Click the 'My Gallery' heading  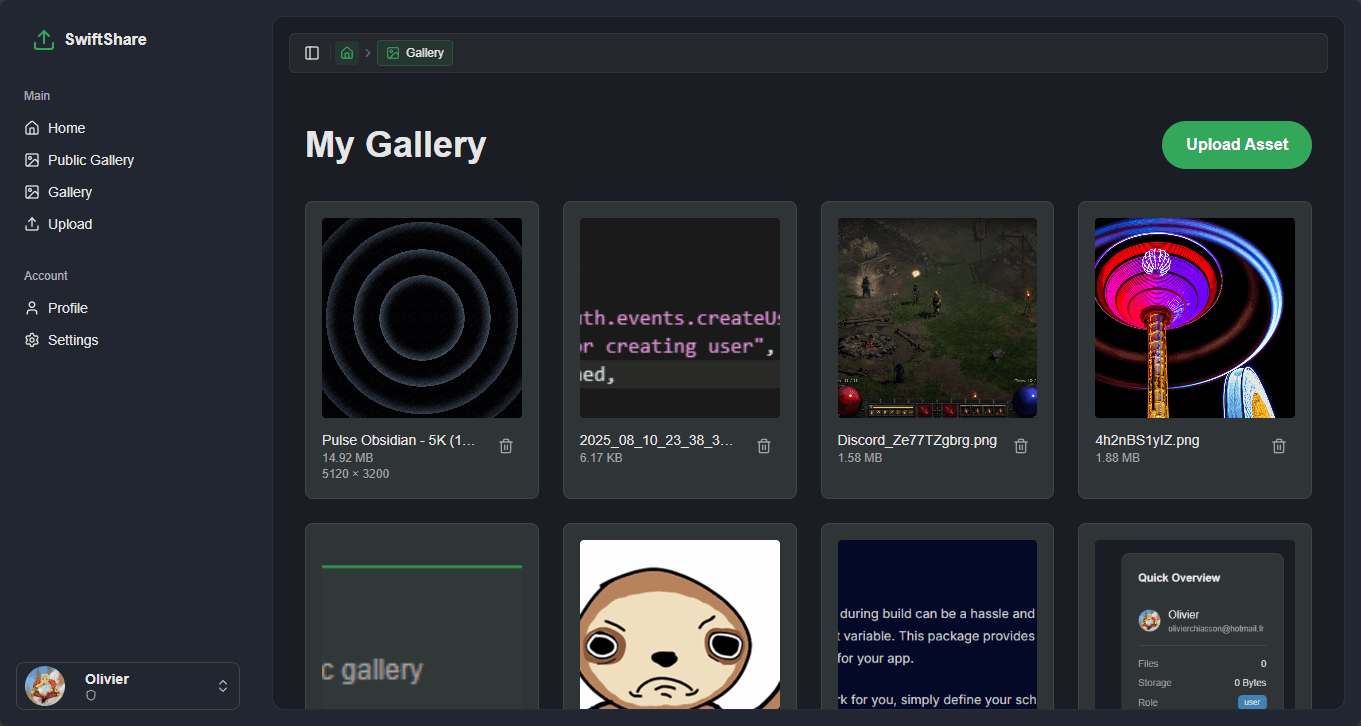(x=396, y=145)
